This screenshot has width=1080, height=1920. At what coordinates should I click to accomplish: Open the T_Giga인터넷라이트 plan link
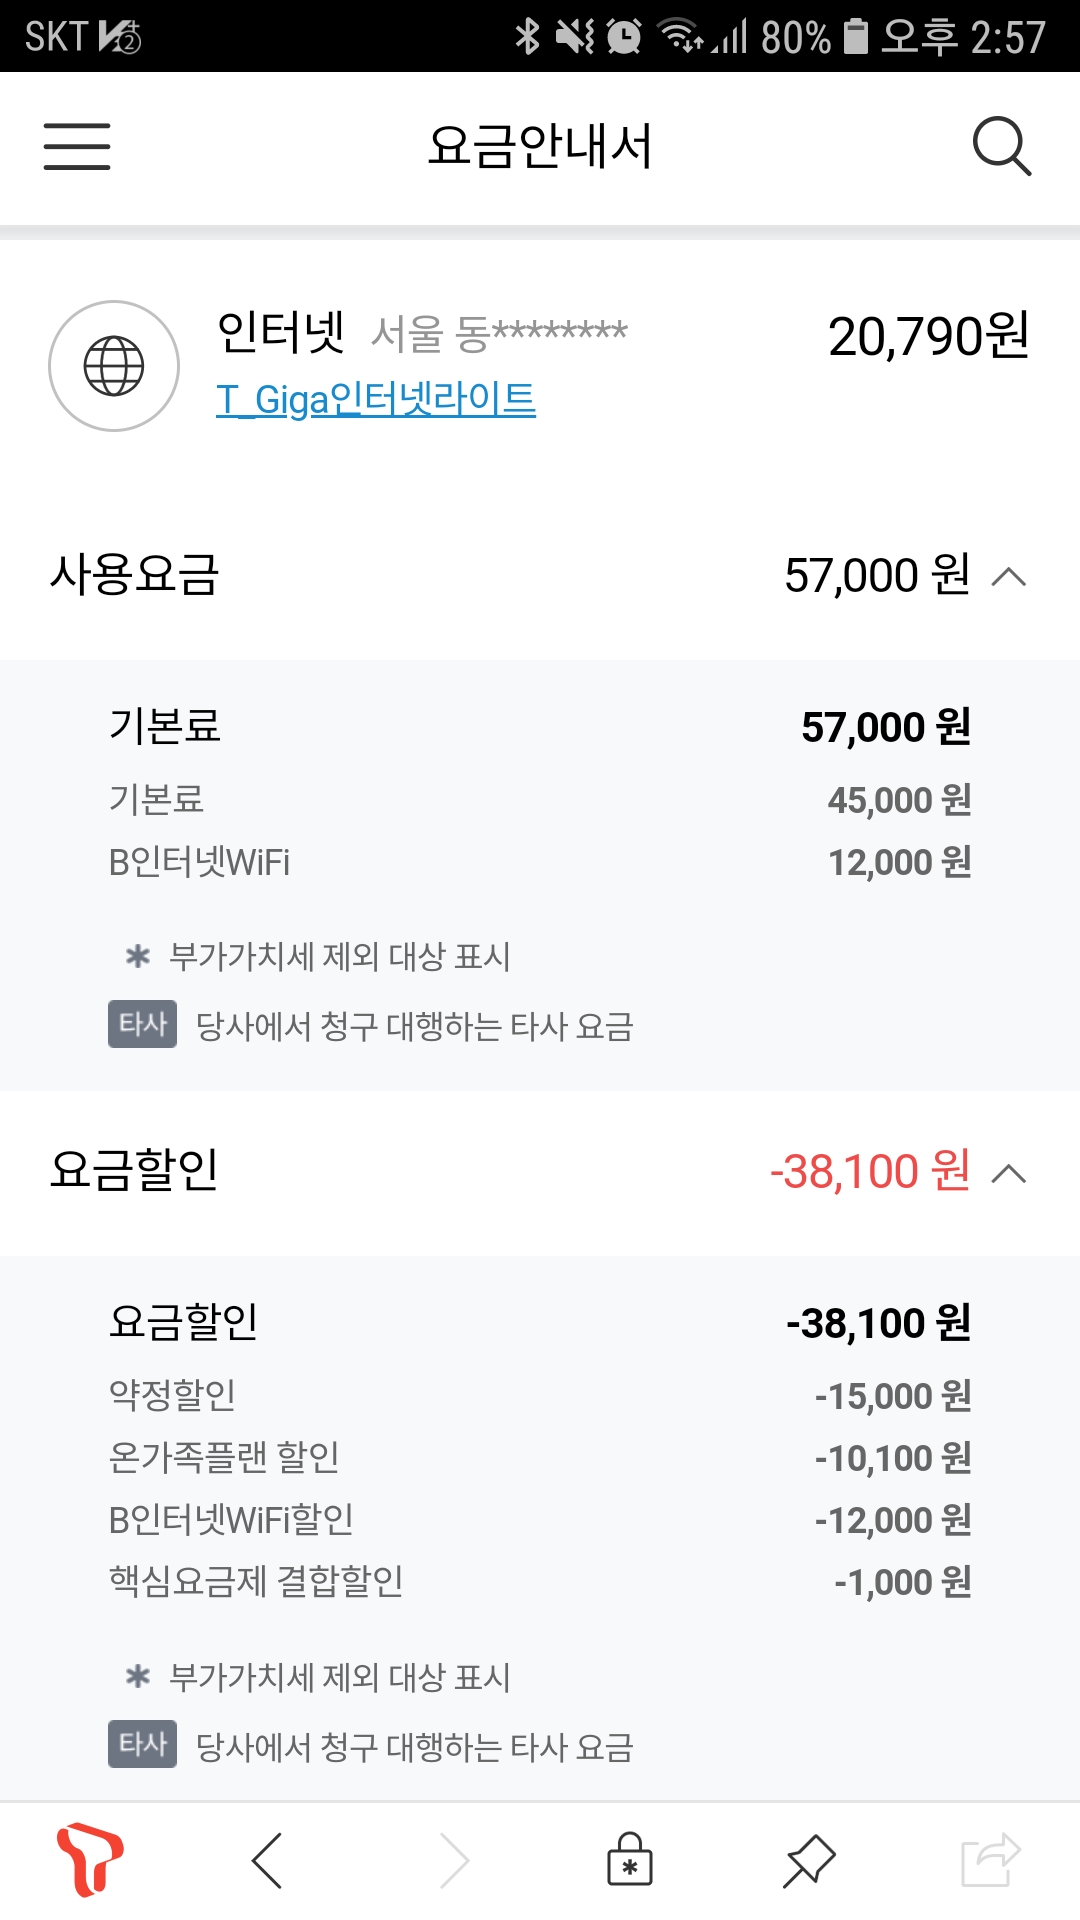pos(376,399)
